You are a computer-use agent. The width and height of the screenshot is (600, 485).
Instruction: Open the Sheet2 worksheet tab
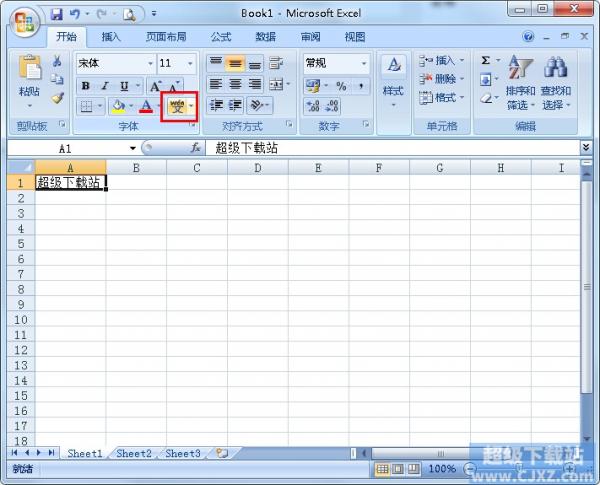[134, 453]
